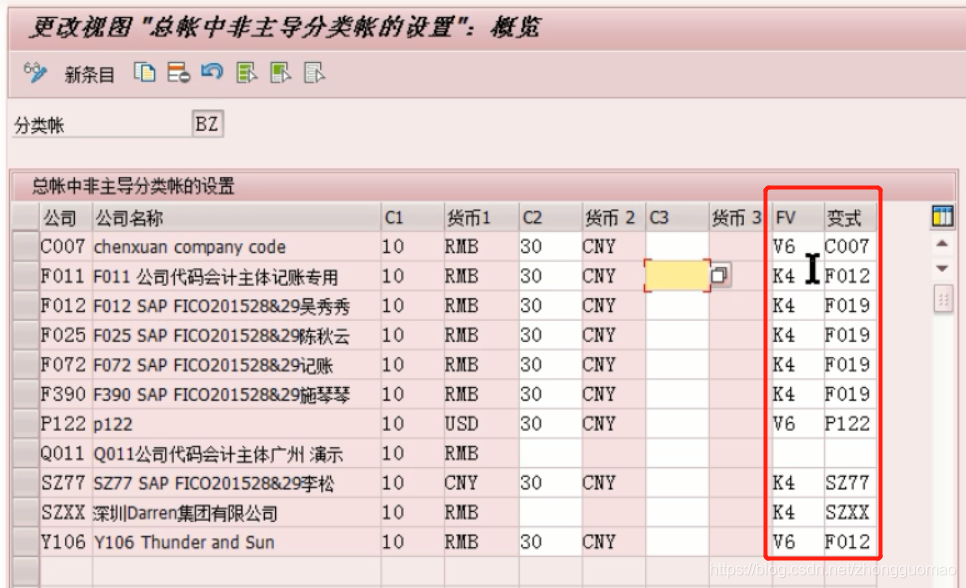966x588 pixels.
Task: Click the 'chenxuan company code' name cell
Action: 237,247
